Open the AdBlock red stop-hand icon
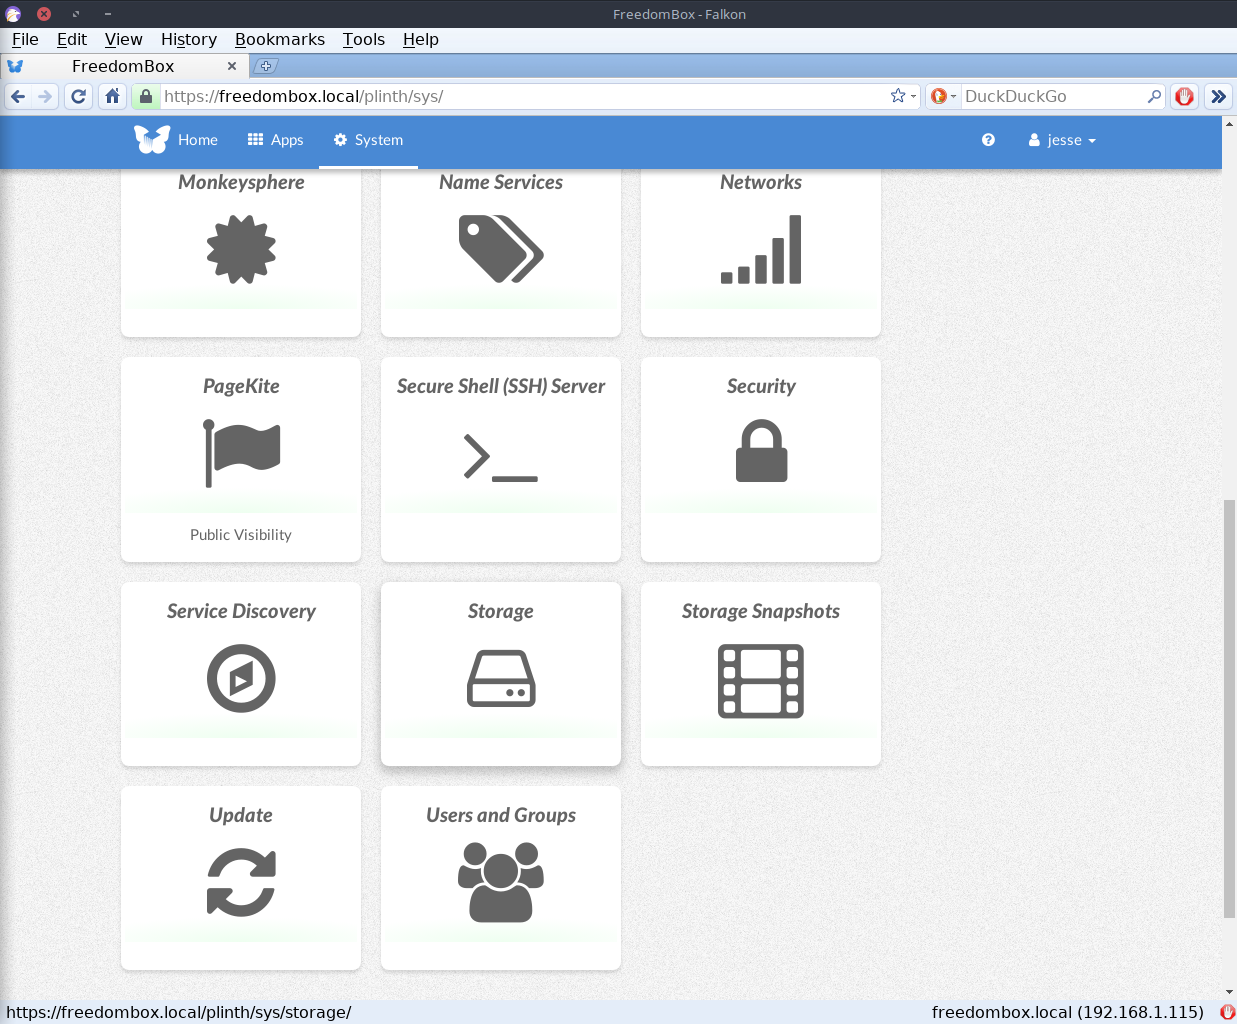Viewport: 1237px width, 1024px height. 1185,96
